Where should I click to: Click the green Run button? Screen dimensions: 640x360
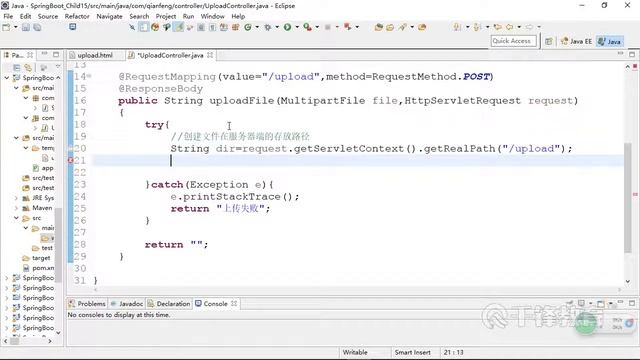[x=287, y=27]
